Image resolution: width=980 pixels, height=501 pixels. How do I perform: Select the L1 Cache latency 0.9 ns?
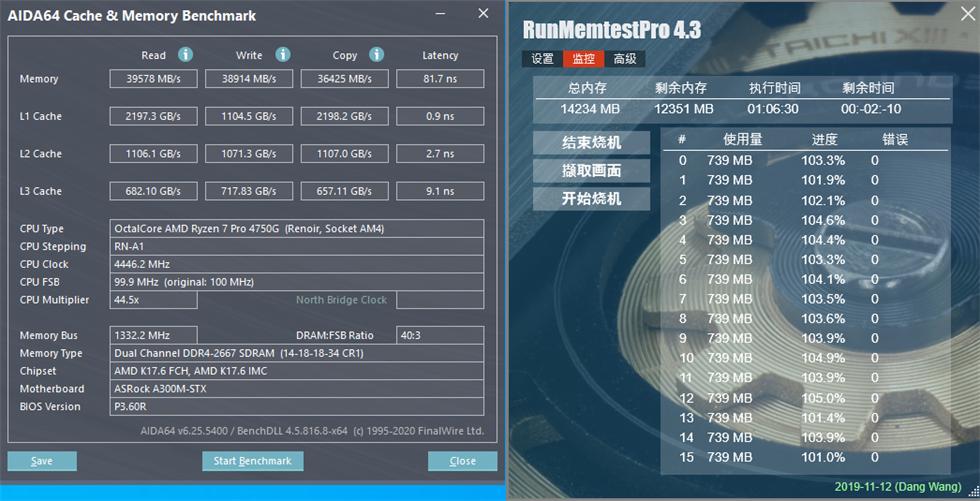click(x=440, y=116)
